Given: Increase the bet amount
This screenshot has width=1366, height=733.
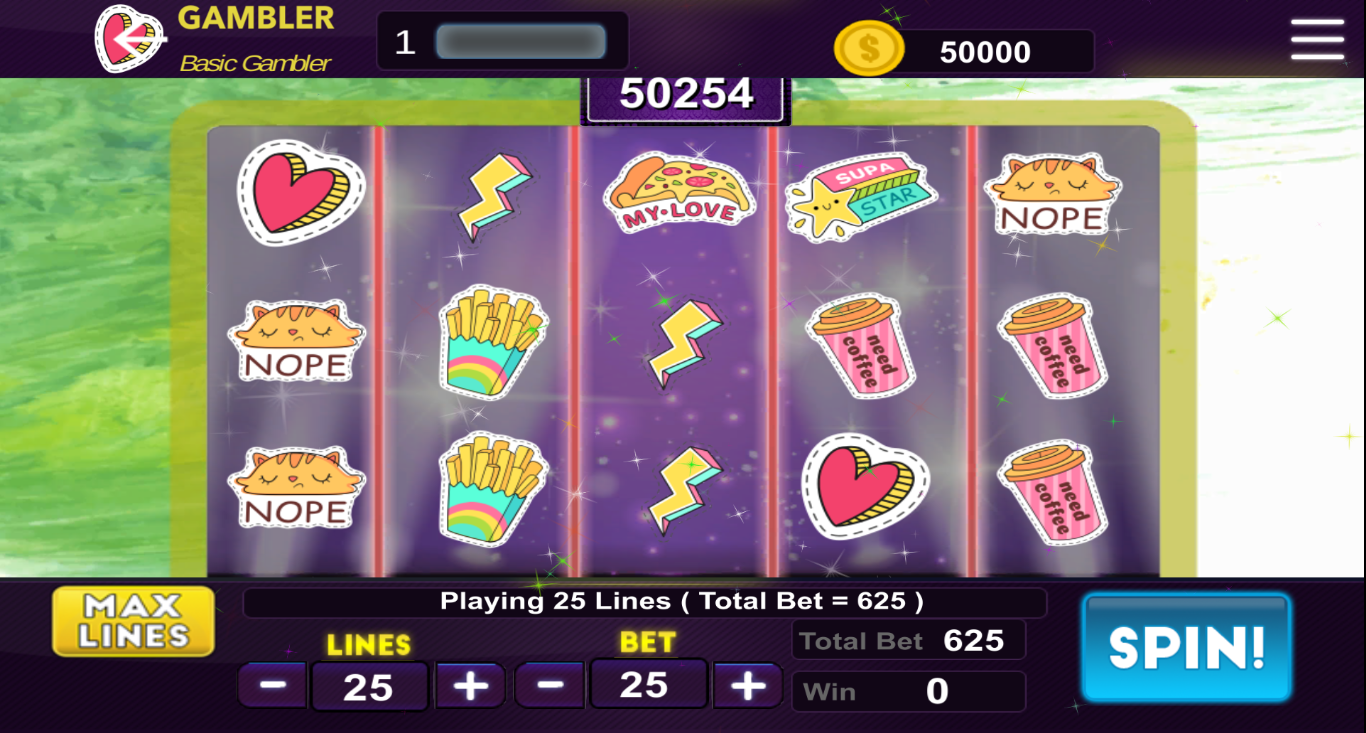Looking at the screenshot, I should [747, 685].
